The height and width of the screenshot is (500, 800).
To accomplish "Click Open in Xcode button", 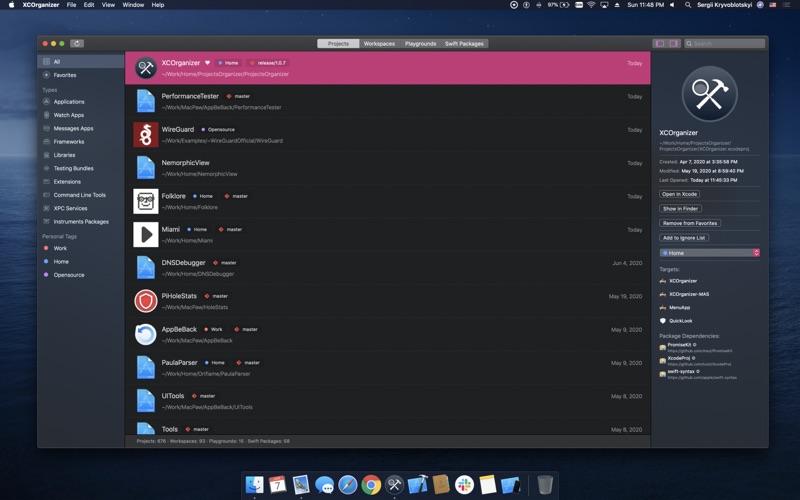I will pos(679,194).
